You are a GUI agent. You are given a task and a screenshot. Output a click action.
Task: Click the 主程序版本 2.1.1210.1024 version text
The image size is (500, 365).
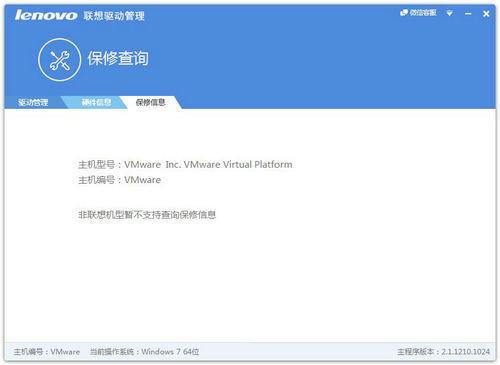(x=443, y=352)
